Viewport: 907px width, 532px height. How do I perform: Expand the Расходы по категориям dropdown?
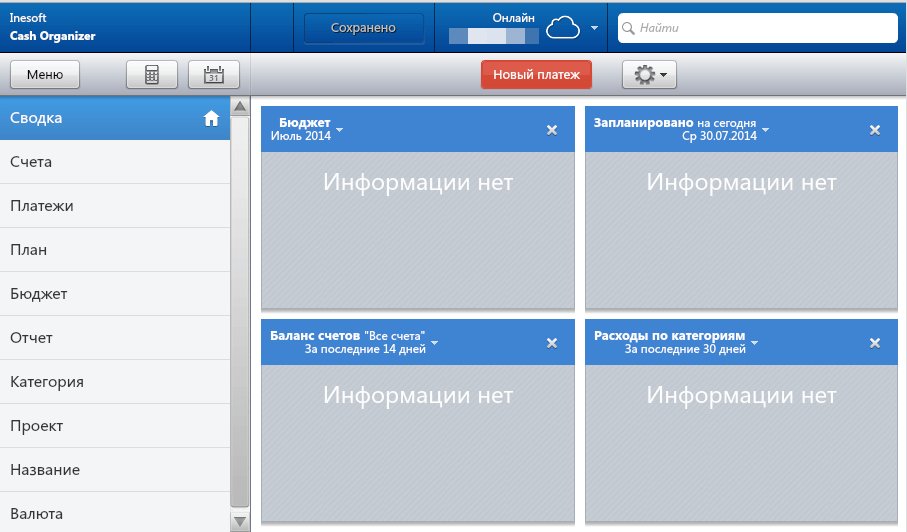coord(754,343)
